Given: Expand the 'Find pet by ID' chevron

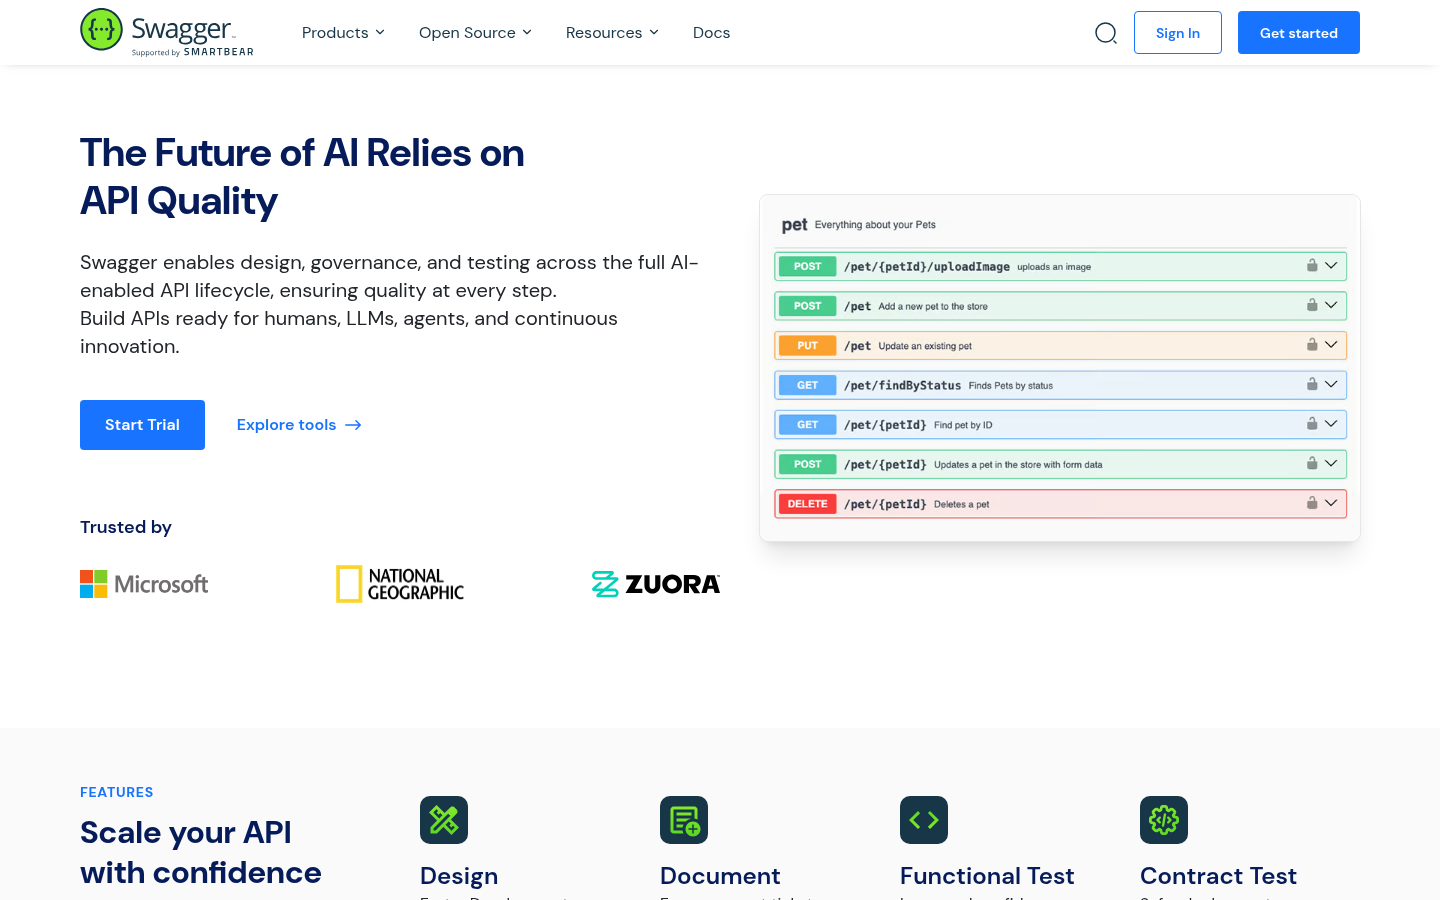Looking at the screenshot, I should pos(1331,424).
